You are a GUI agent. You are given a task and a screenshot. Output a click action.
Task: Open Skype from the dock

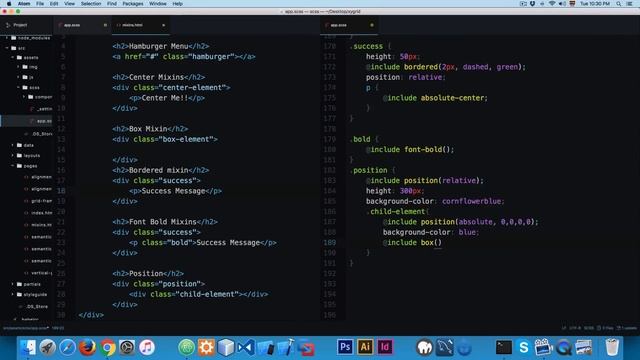pos(524,347)
